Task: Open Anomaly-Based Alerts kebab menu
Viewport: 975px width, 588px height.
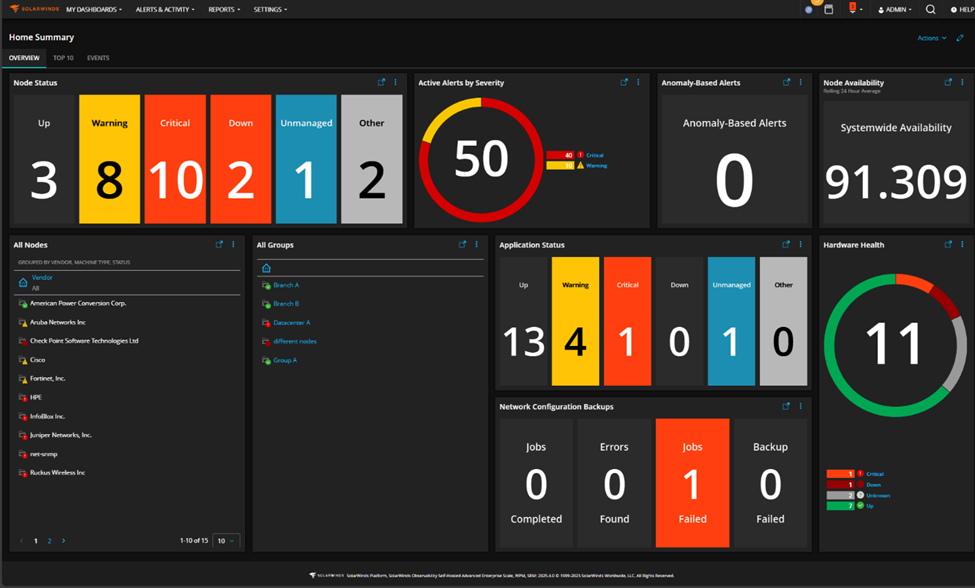Action: click(x=800, y=82)
